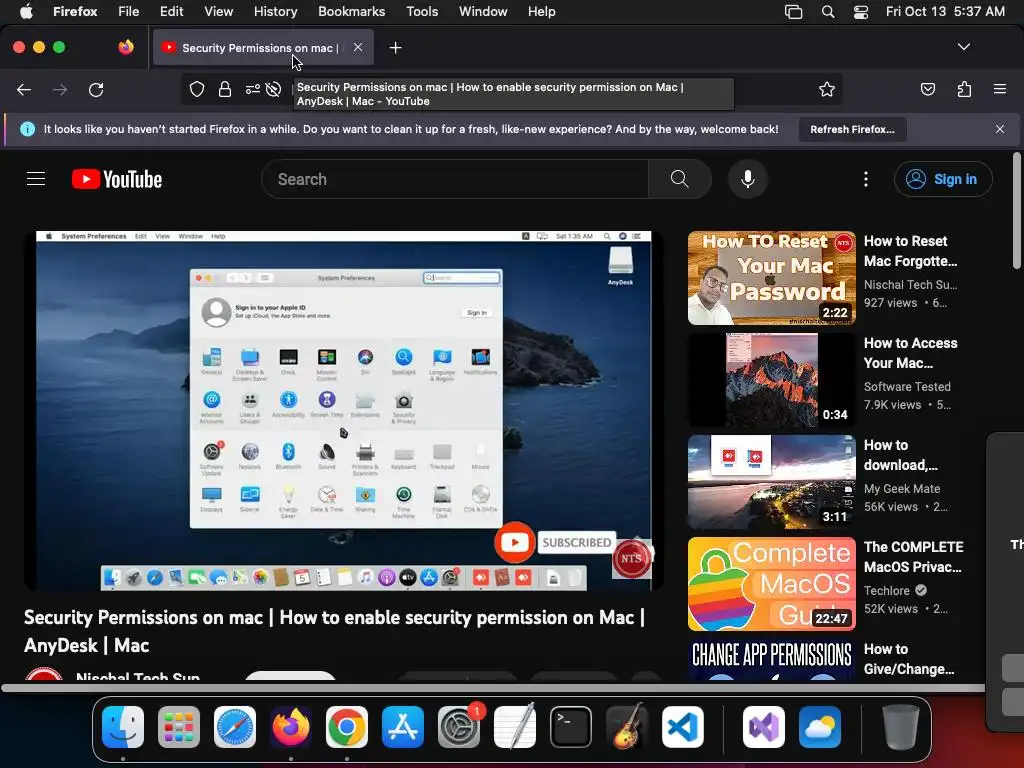The height and width of the screenshot is (768, 1024).
Task: Launch Visual Studio Code from the Dock
Action: click(x=682, y=727)
